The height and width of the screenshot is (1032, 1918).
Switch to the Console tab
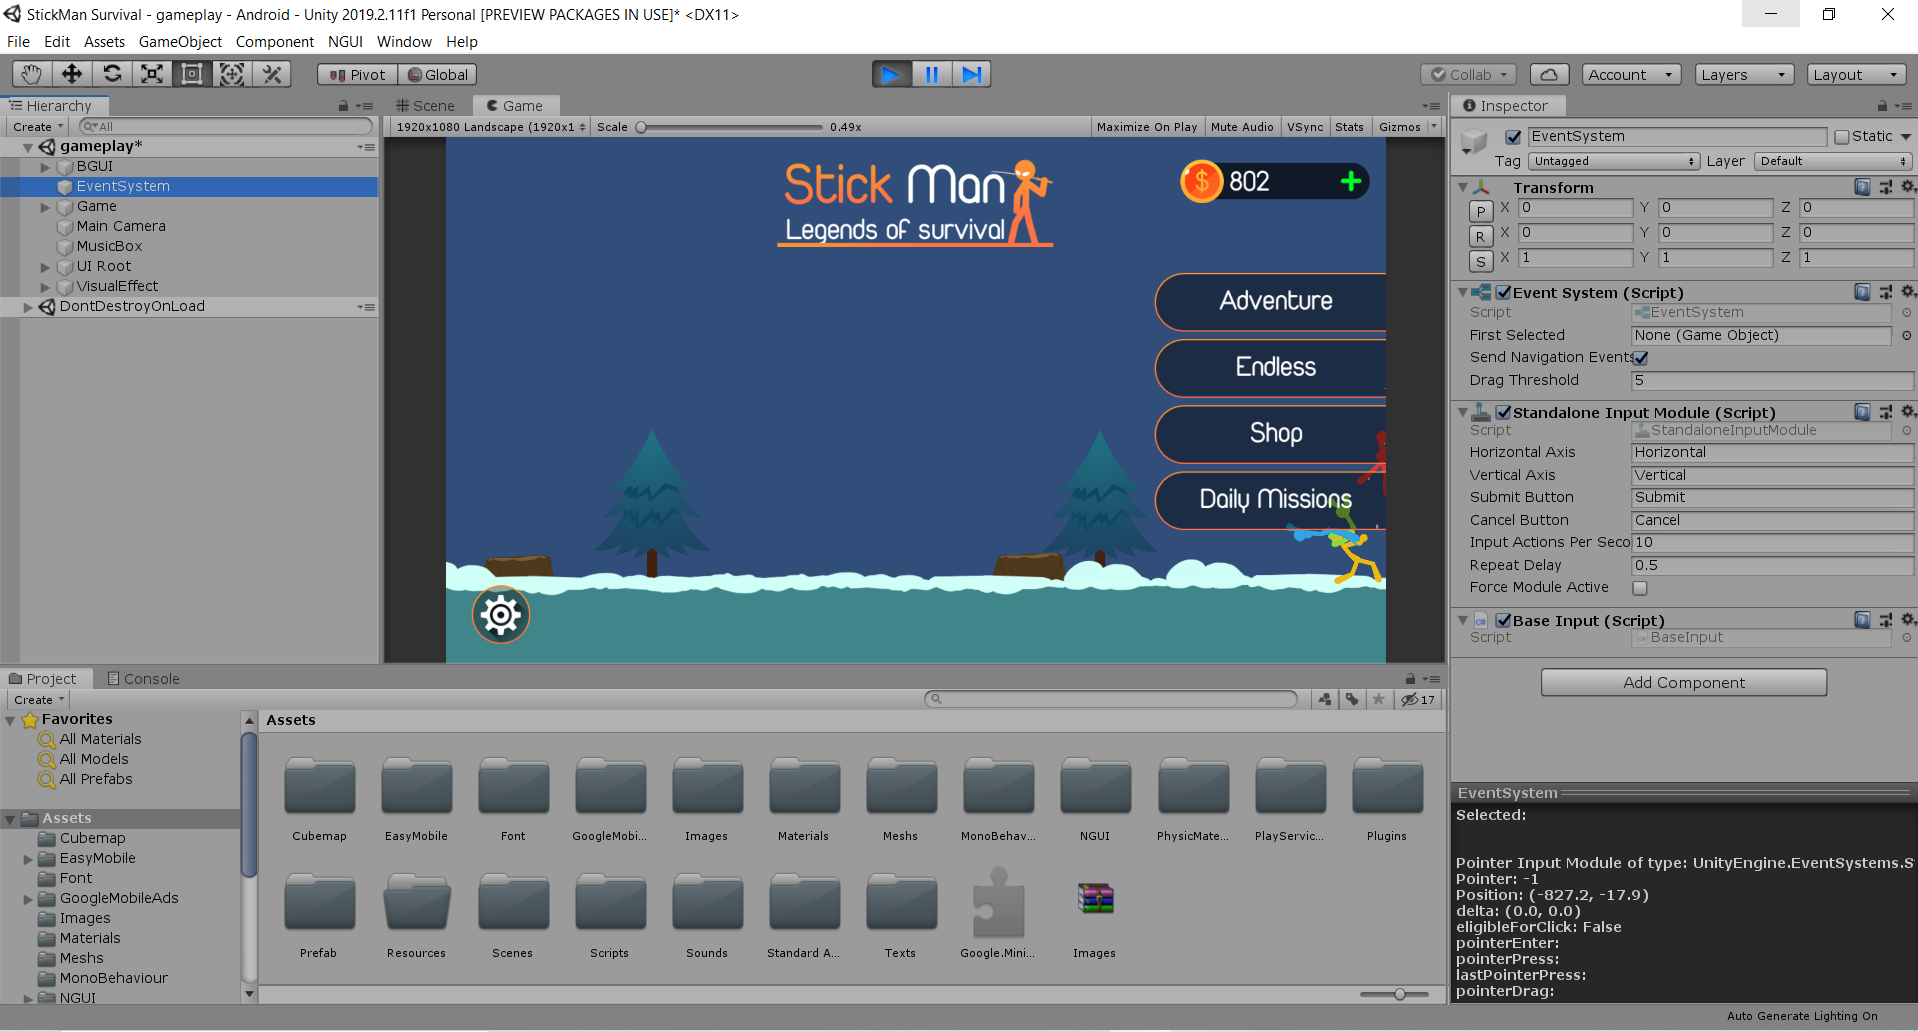(x=143, y=679)
